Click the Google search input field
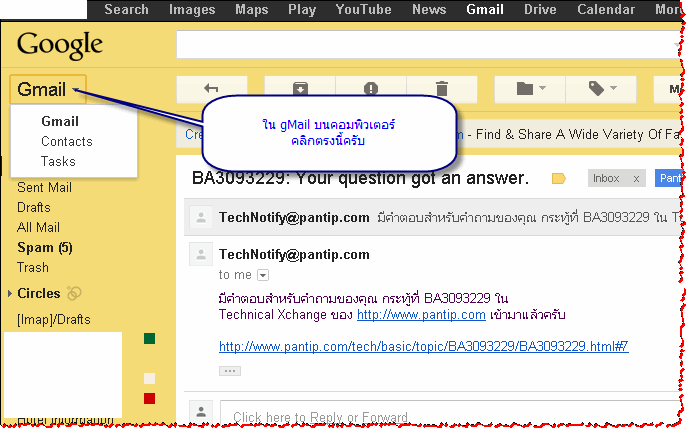 [429, 44]
